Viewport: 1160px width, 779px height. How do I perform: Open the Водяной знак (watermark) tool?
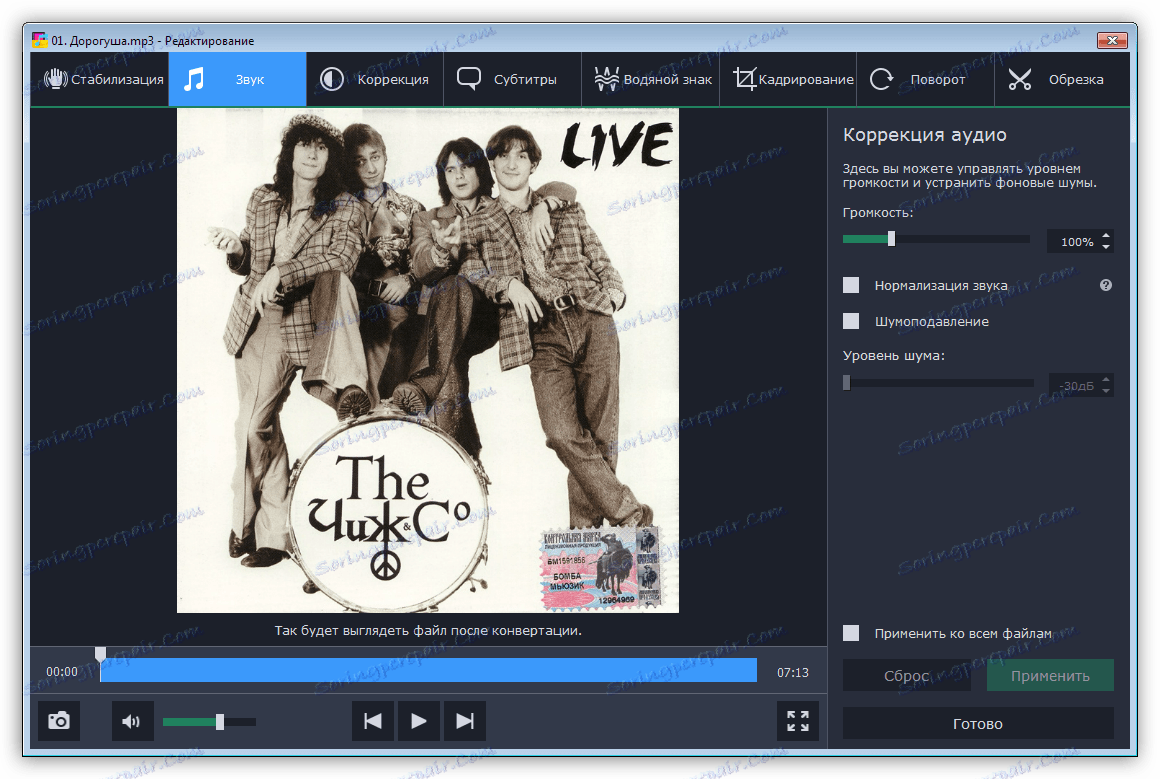tap(650, 78)
